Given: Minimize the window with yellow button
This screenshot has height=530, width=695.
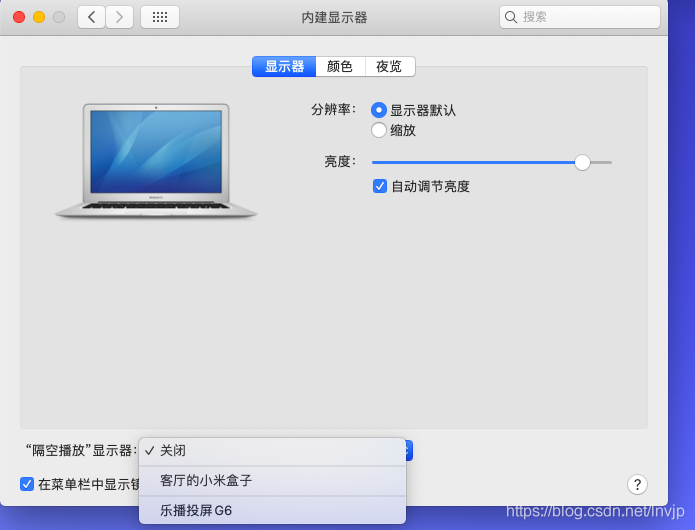Looking at the screenshot, I should 39,17.
